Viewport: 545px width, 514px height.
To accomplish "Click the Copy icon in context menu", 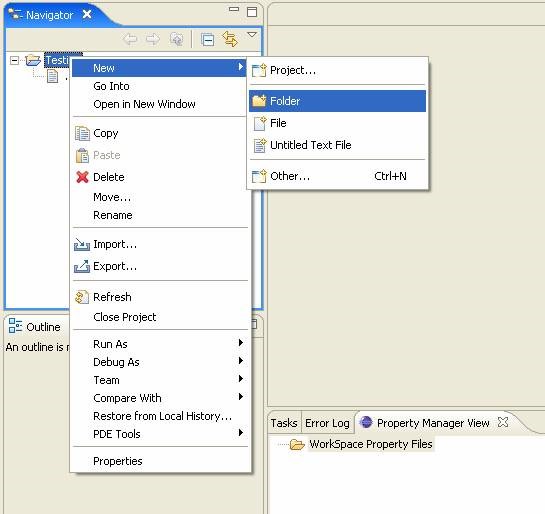I will pyautogui.click(x=82, y=133).
